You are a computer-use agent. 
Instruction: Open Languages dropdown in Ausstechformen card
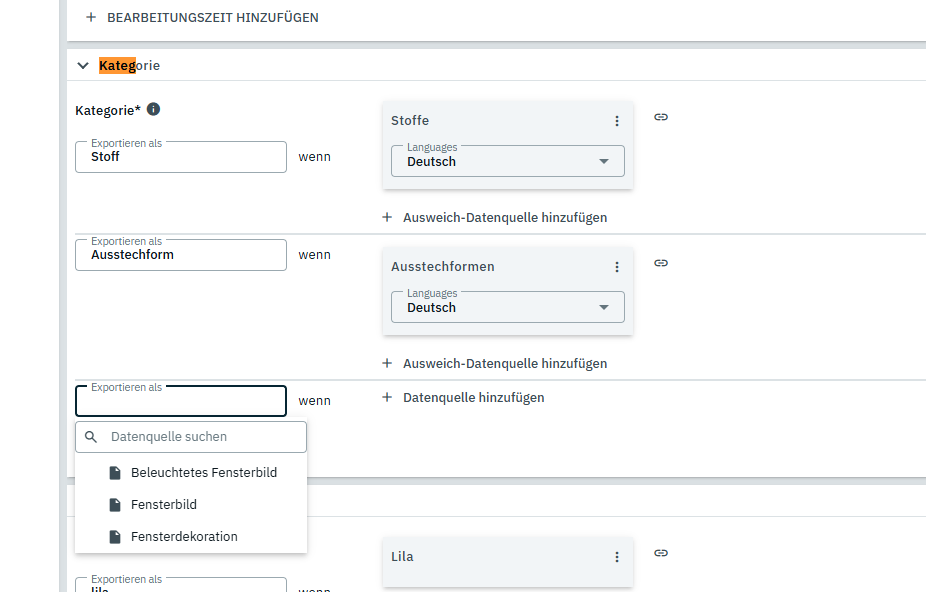point(507,307)
